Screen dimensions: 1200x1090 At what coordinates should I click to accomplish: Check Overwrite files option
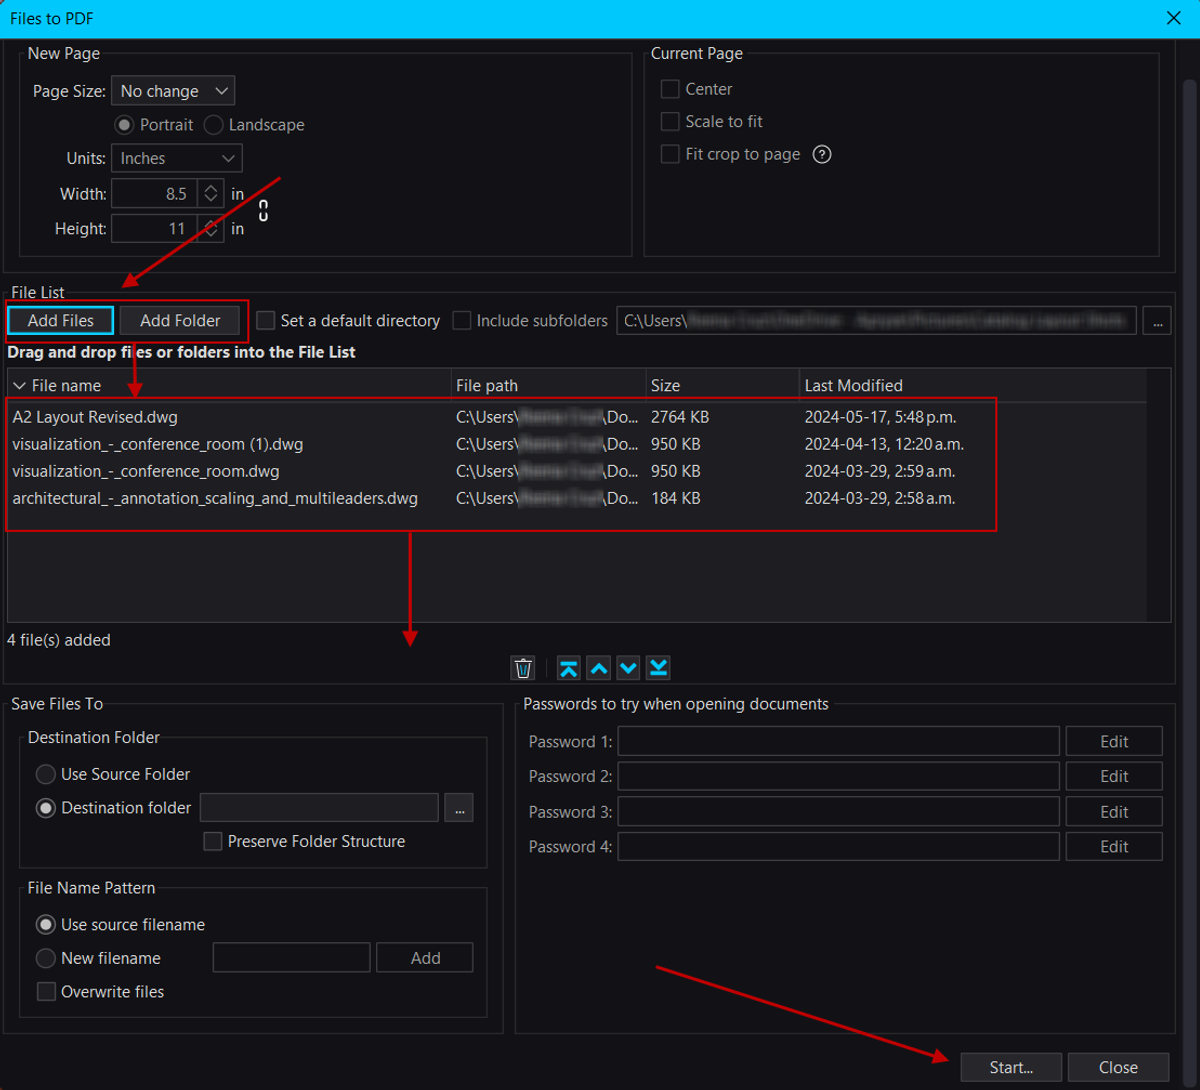45,991
